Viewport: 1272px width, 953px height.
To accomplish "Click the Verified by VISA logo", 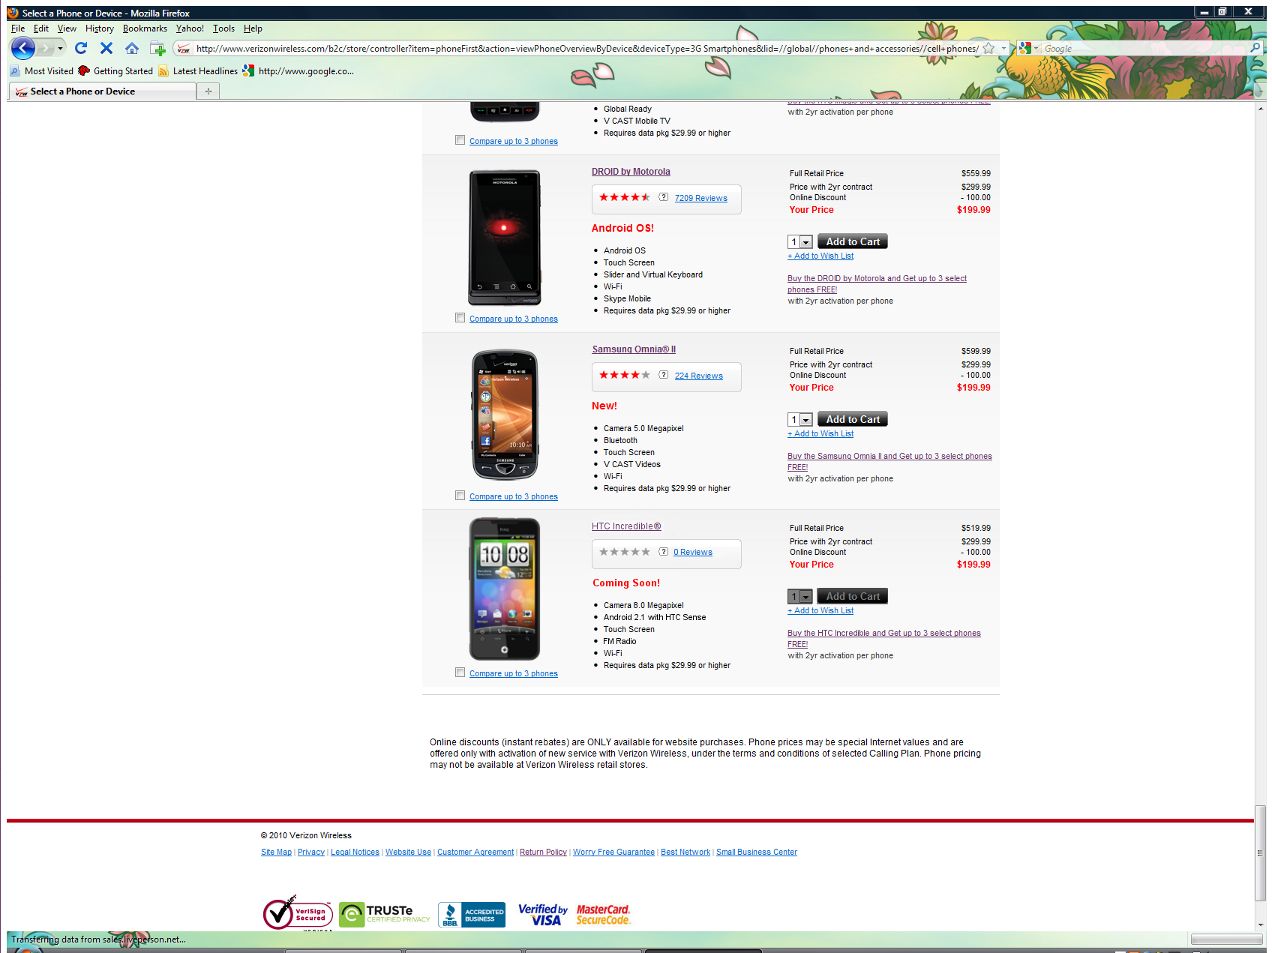I will 543,914.
